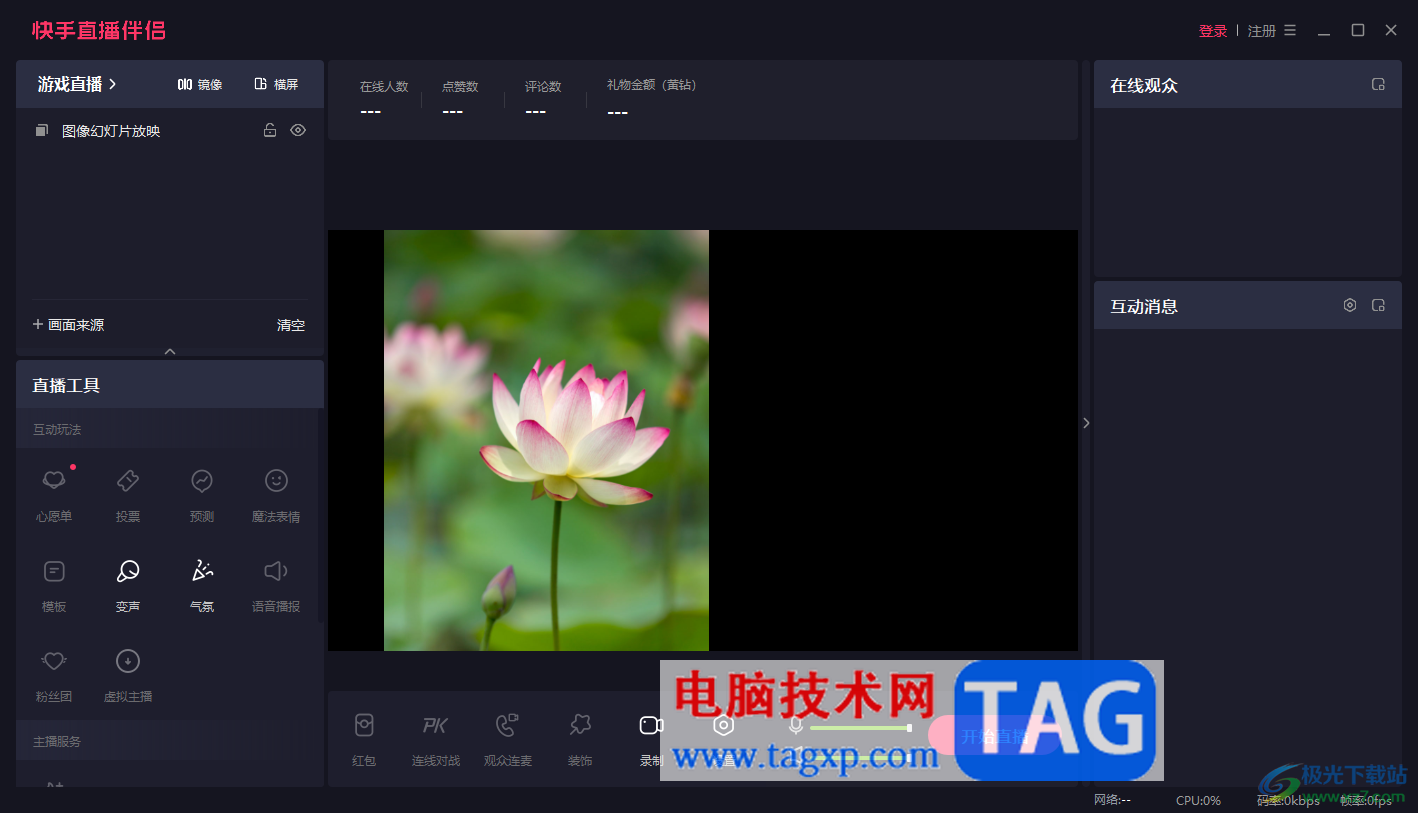This screenshot has width=1418, height=813.
Task: Click 登录 to log in
Action: (x=1213, y=31)
